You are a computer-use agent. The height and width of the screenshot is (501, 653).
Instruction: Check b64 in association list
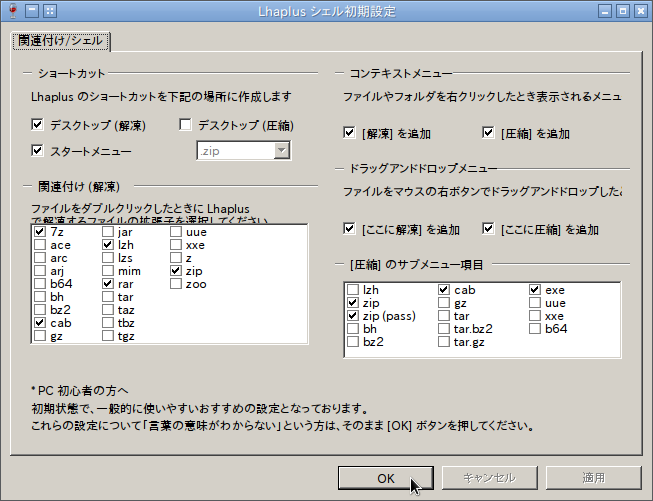click(40, 284)
